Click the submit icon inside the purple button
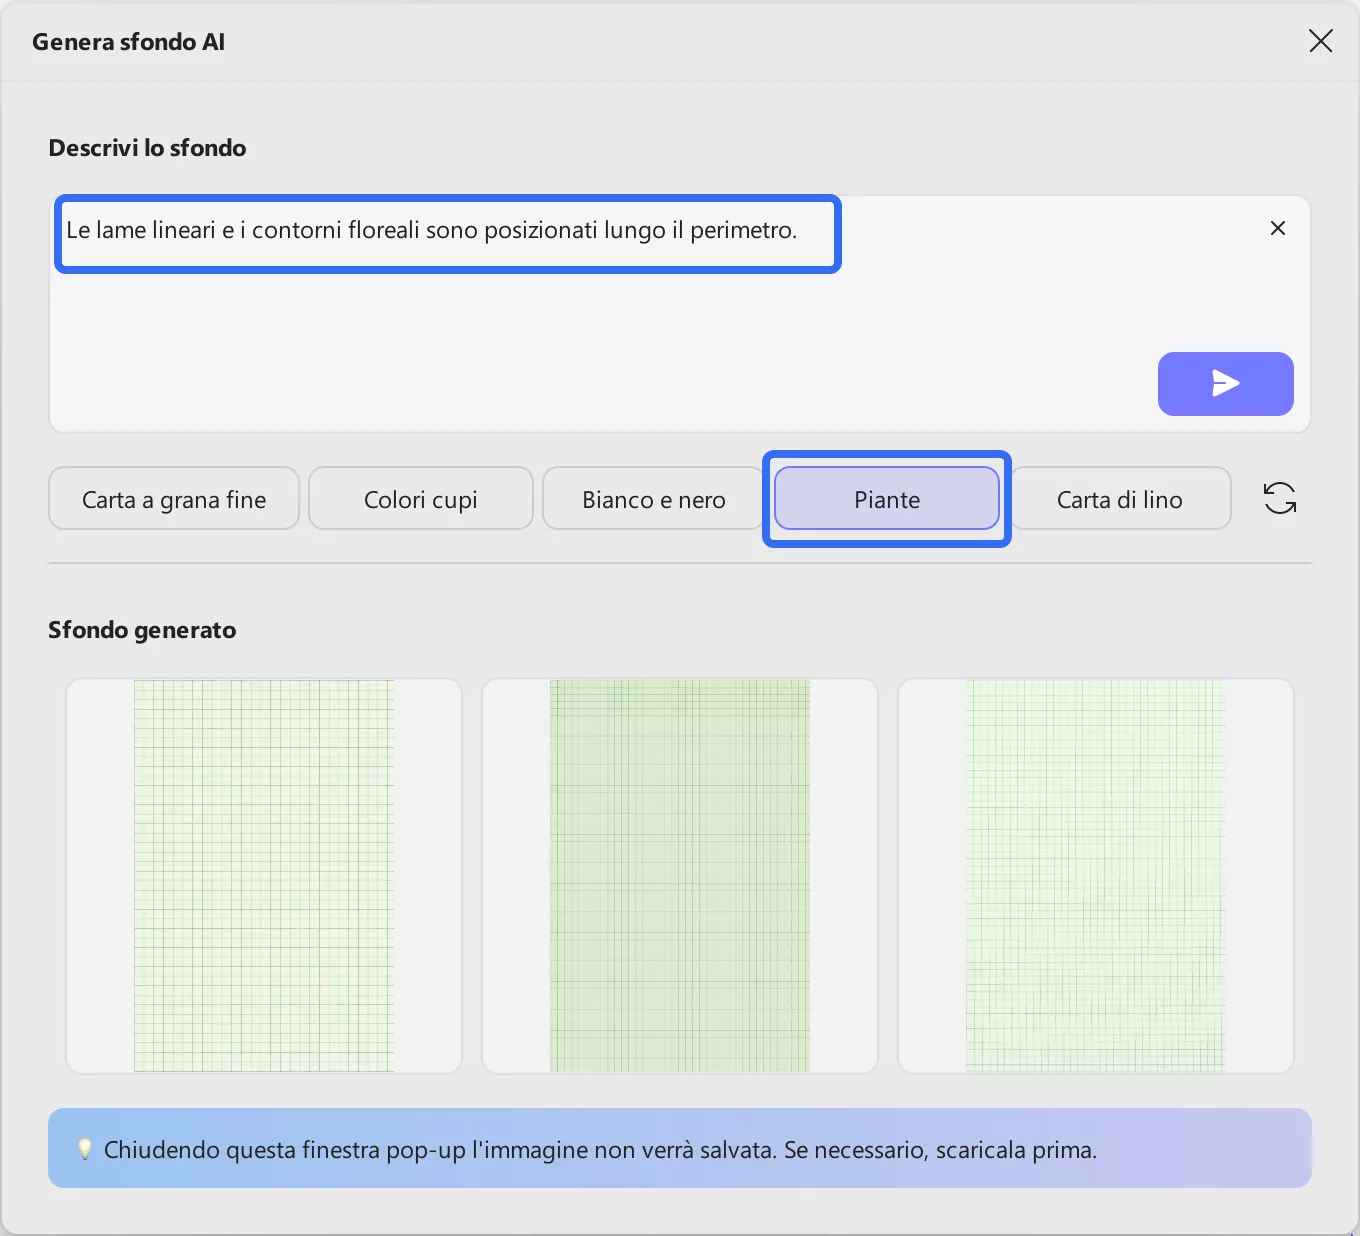The height and width of the screenshot is (1236, 1360). [x=1225, y=383]
